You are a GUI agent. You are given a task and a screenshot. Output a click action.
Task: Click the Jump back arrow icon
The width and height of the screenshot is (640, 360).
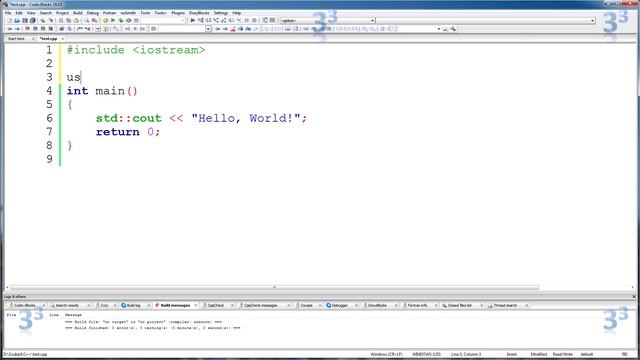coord(10,29)
